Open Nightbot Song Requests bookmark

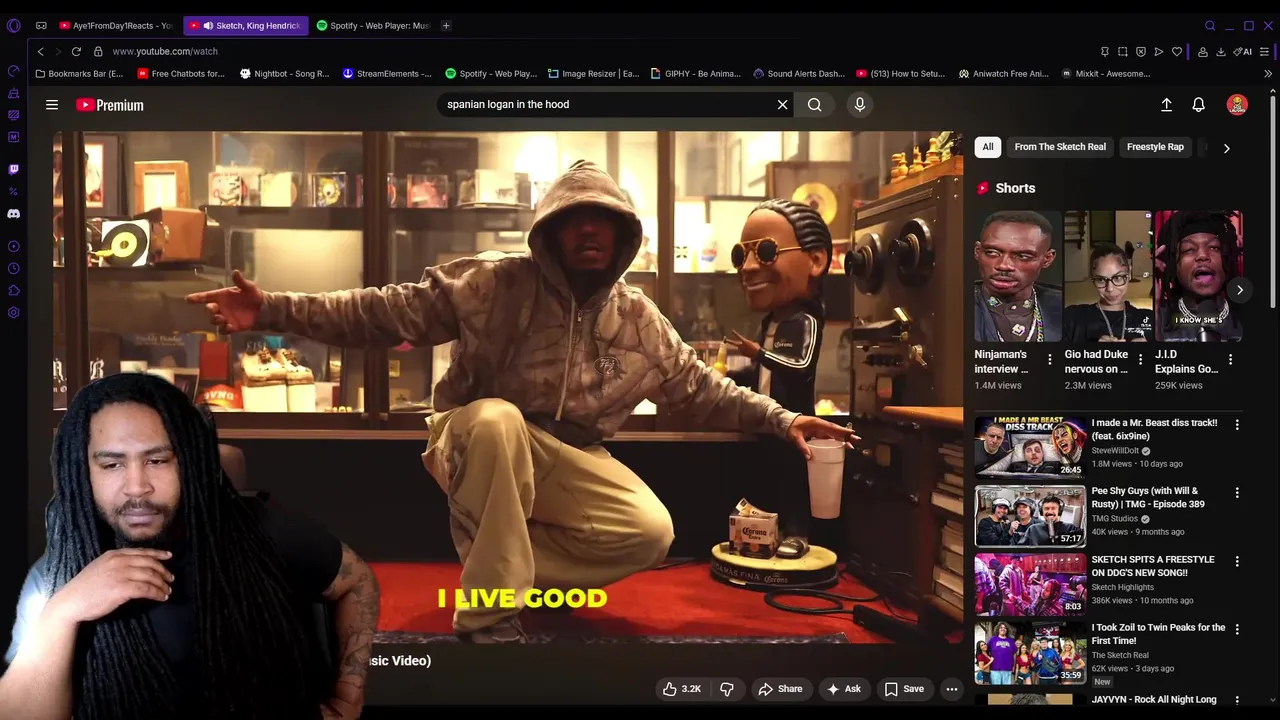point(284,74)
